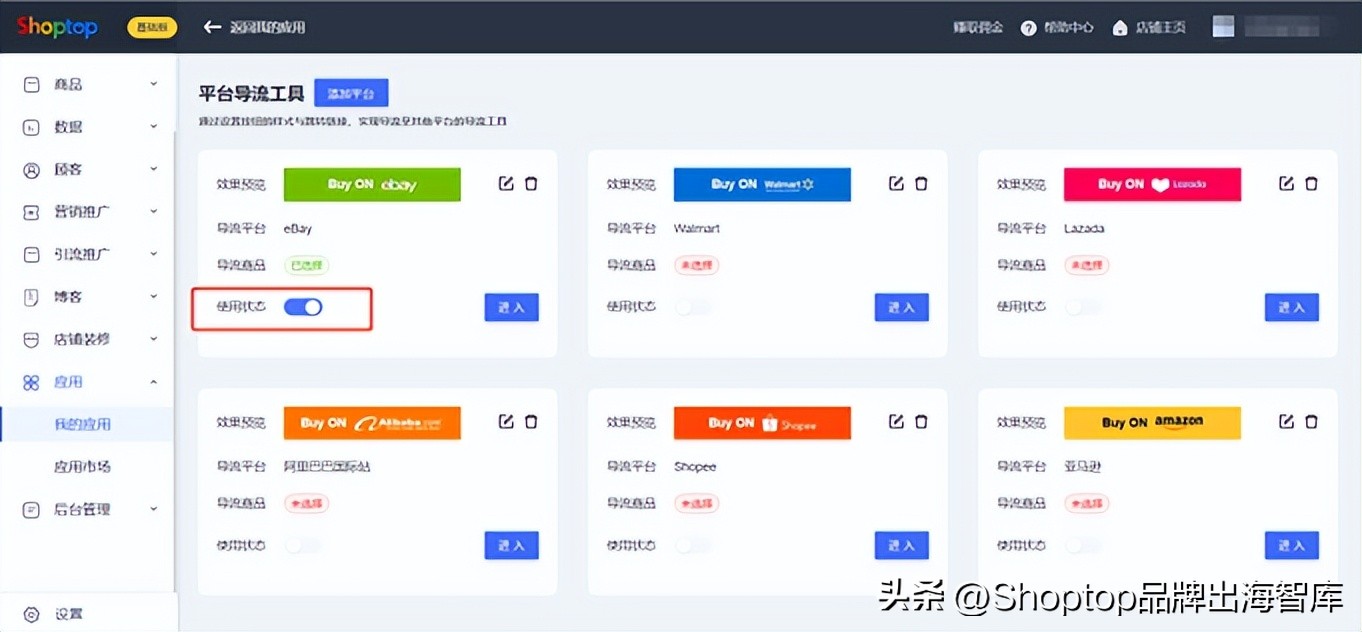Screen dimensions: 1362x632
Task: Edit the Shopee card with pencil icon
Action: click(x=896, y=421)
